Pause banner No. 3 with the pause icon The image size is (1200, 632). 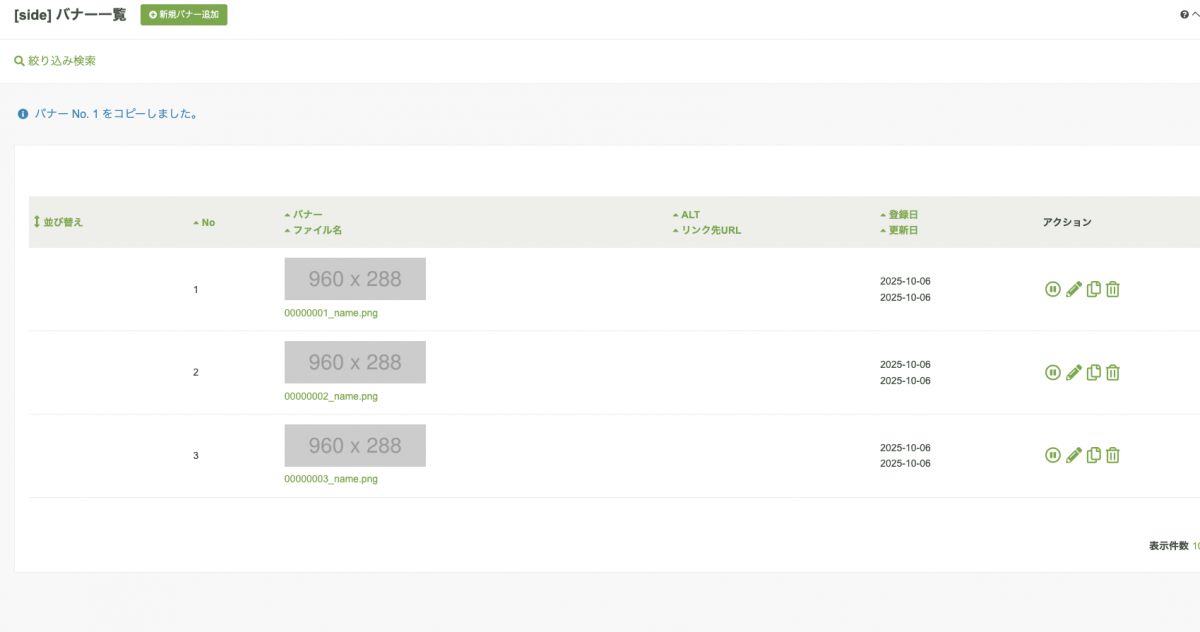coord(1053,455)
